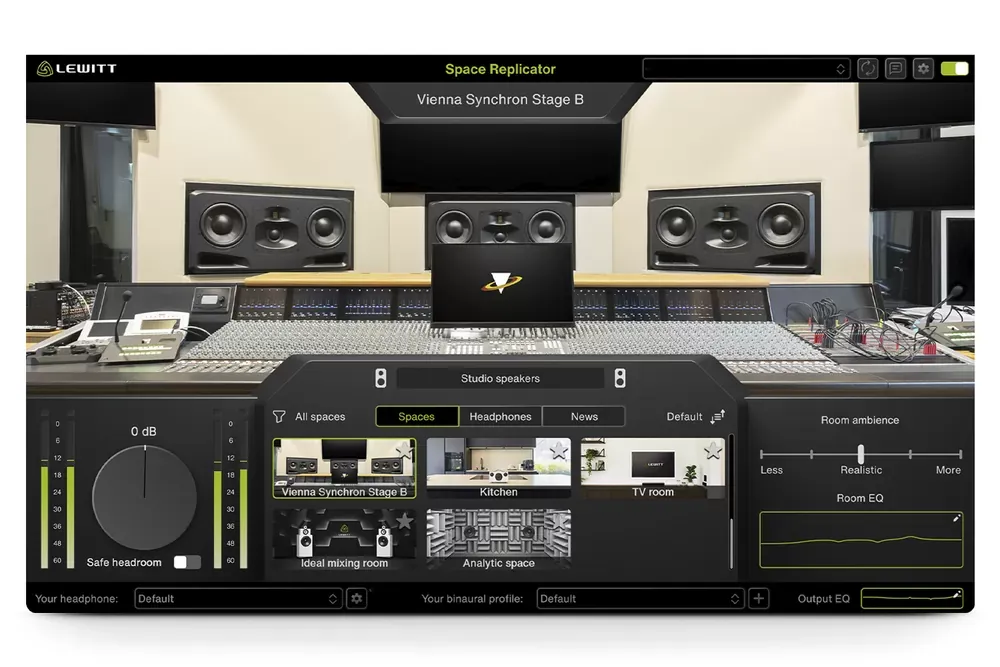Image resolution: width=1000 pixels, height=667 pixels.
Task: Click the Room ambience slider handle
Action: click(861, 454)
